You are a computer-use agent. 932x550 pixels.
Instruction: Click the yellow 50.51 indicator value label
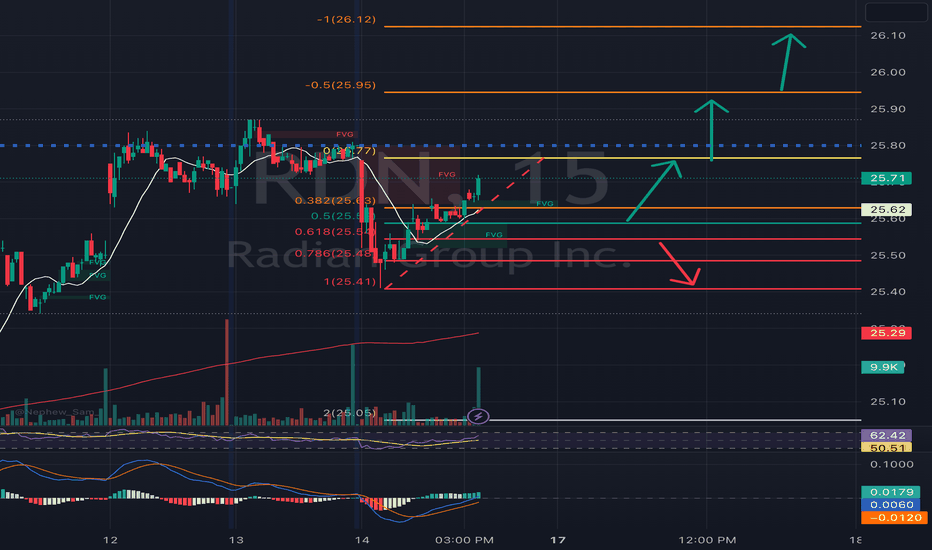887,448
